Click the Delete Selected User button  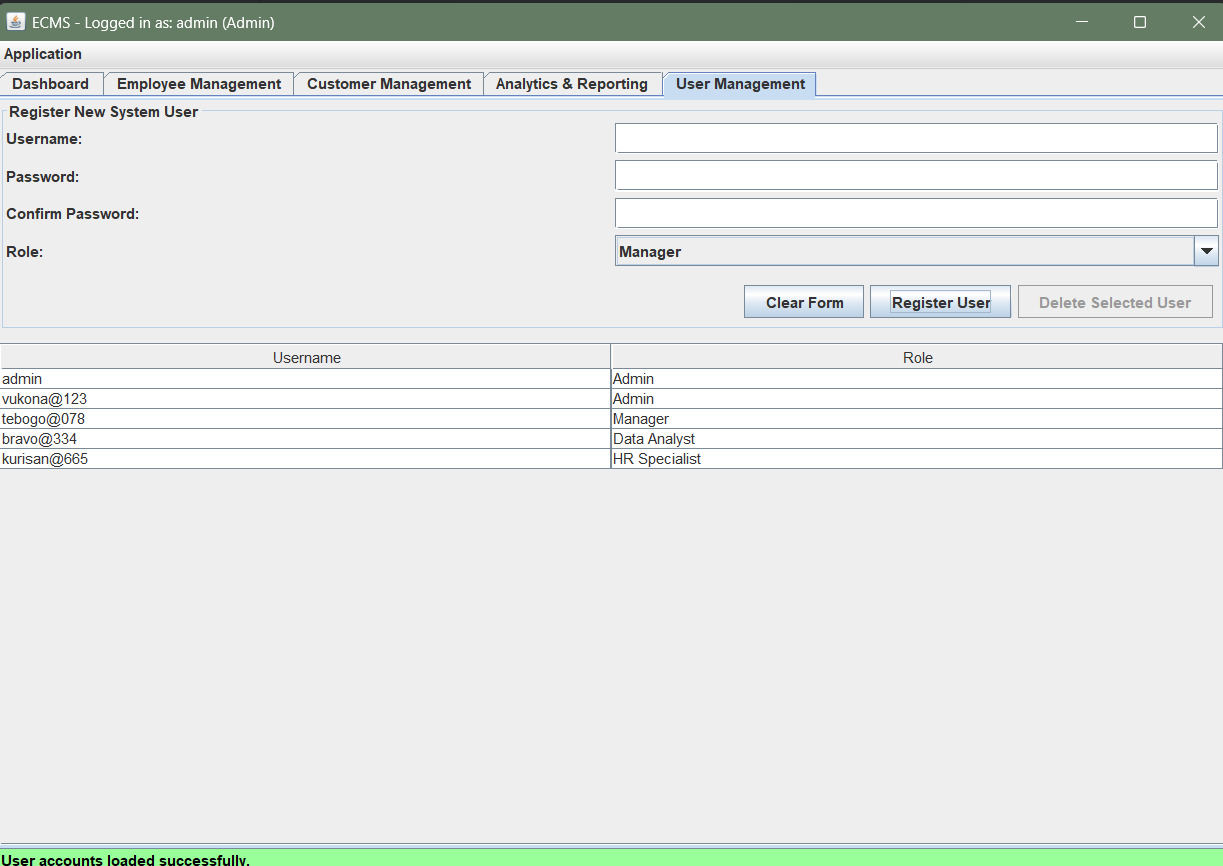pos(1114,301)
